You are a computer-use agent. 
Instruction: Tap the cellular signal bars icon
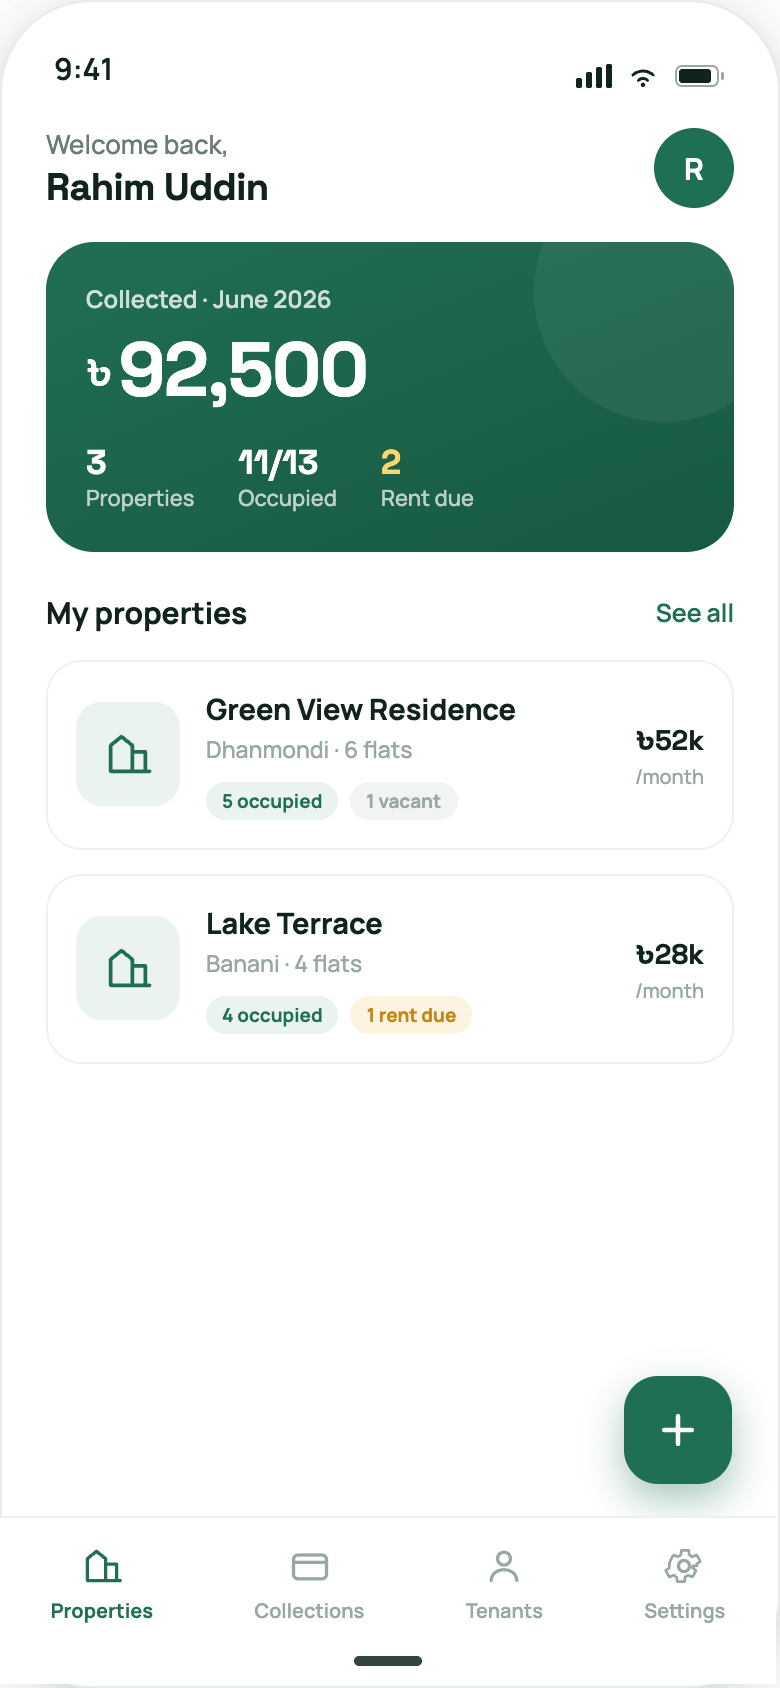(x=594, y=76)
